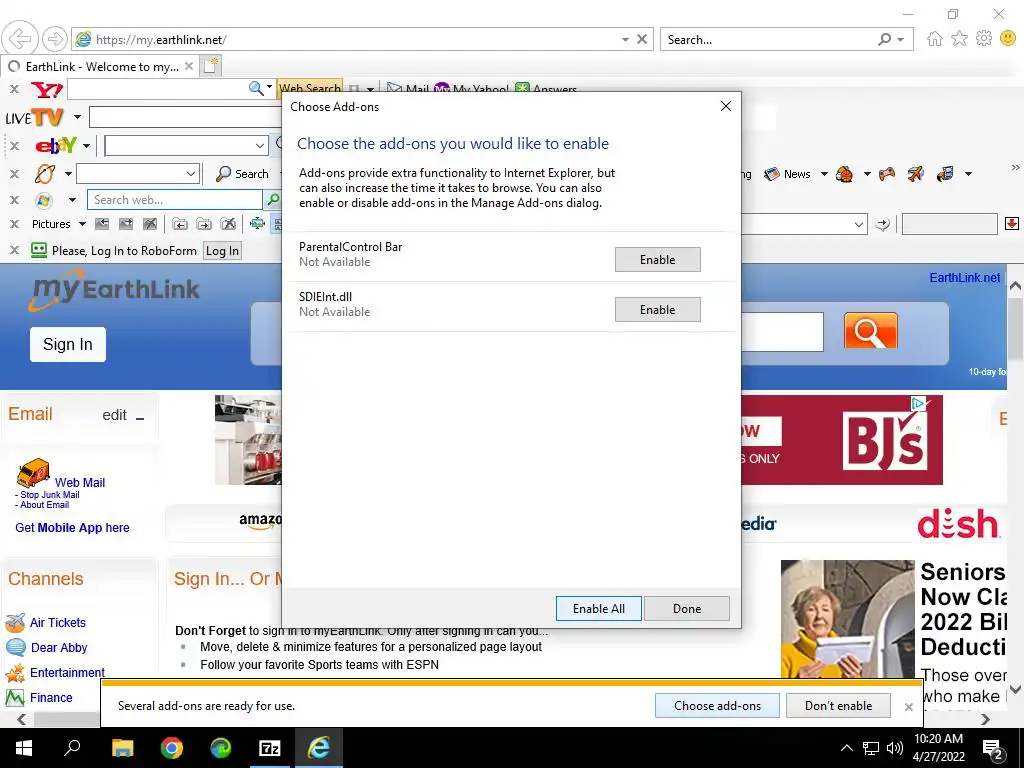Click in the Search web... input field
The image size is (1024, 768).
click(x=174, y=200)
